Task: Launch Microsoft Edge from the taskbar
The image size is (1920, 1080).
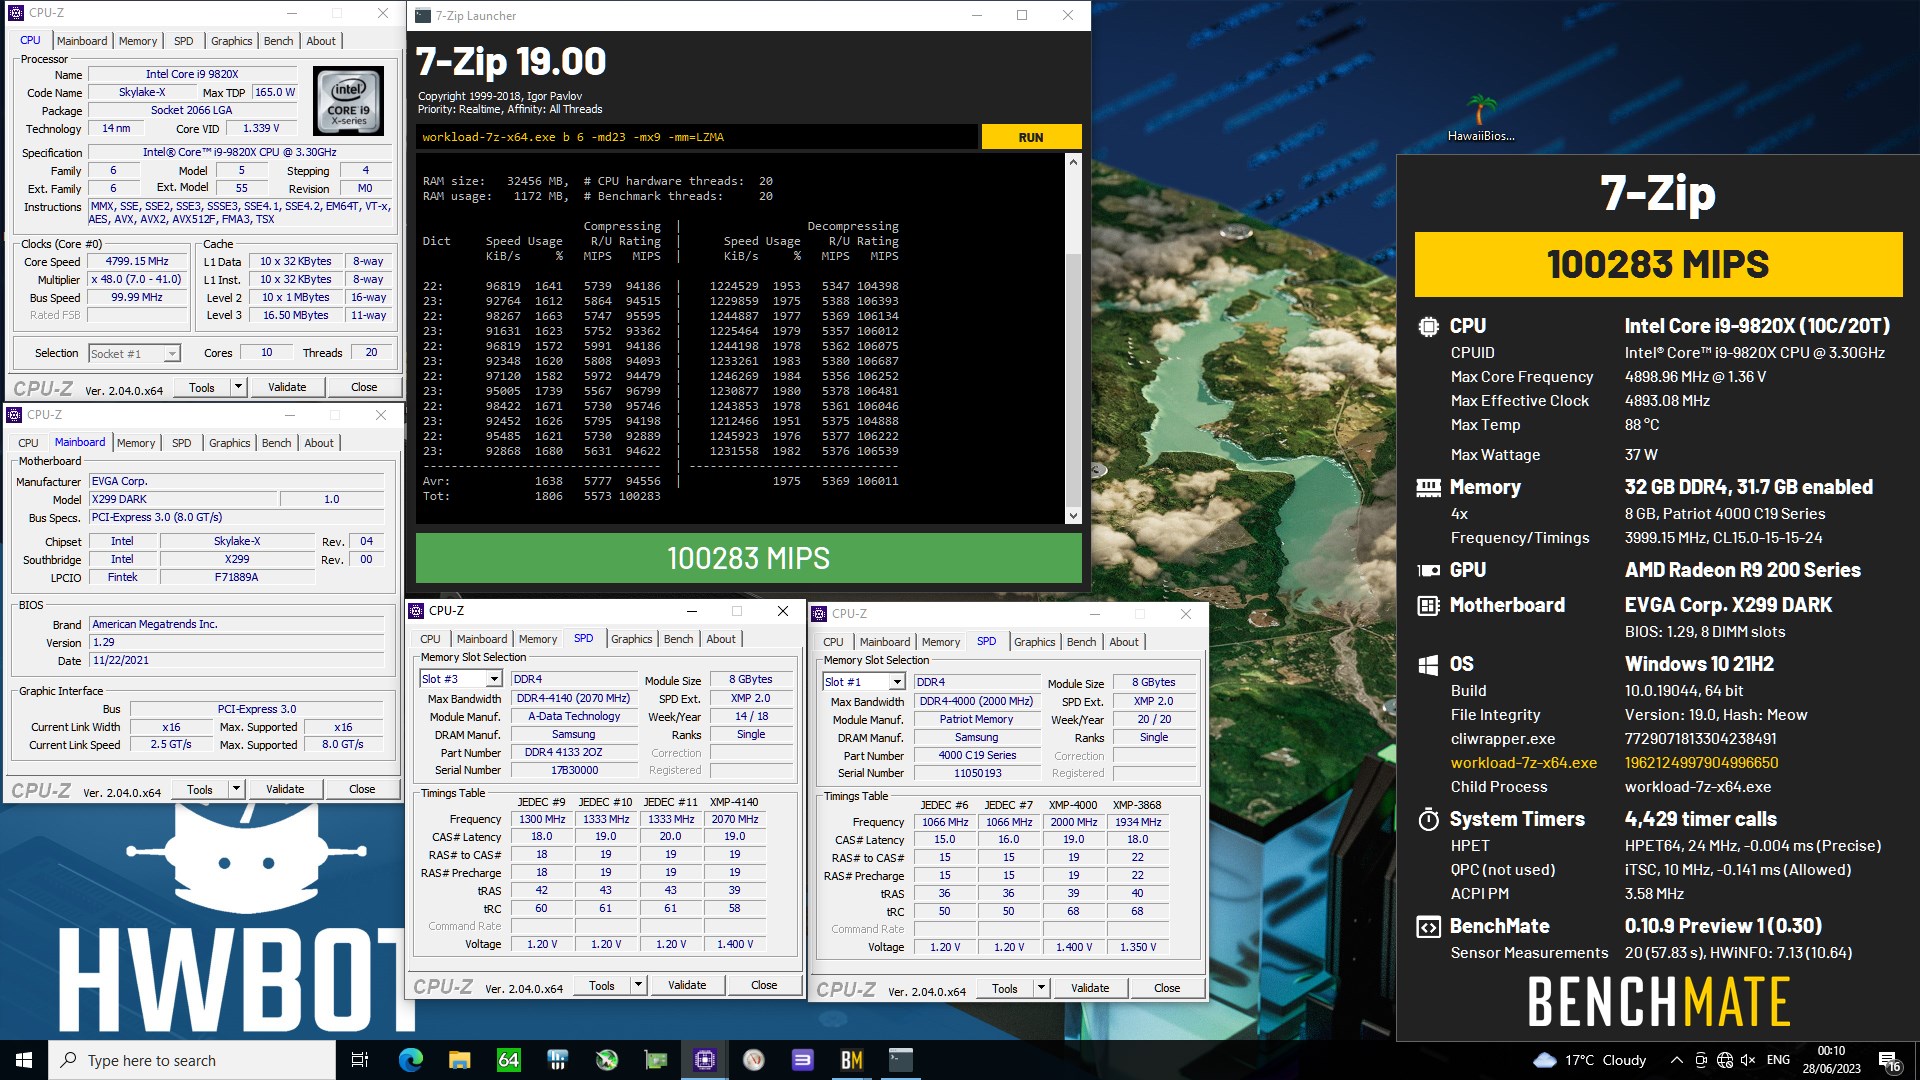Action: pos(410,1060)
